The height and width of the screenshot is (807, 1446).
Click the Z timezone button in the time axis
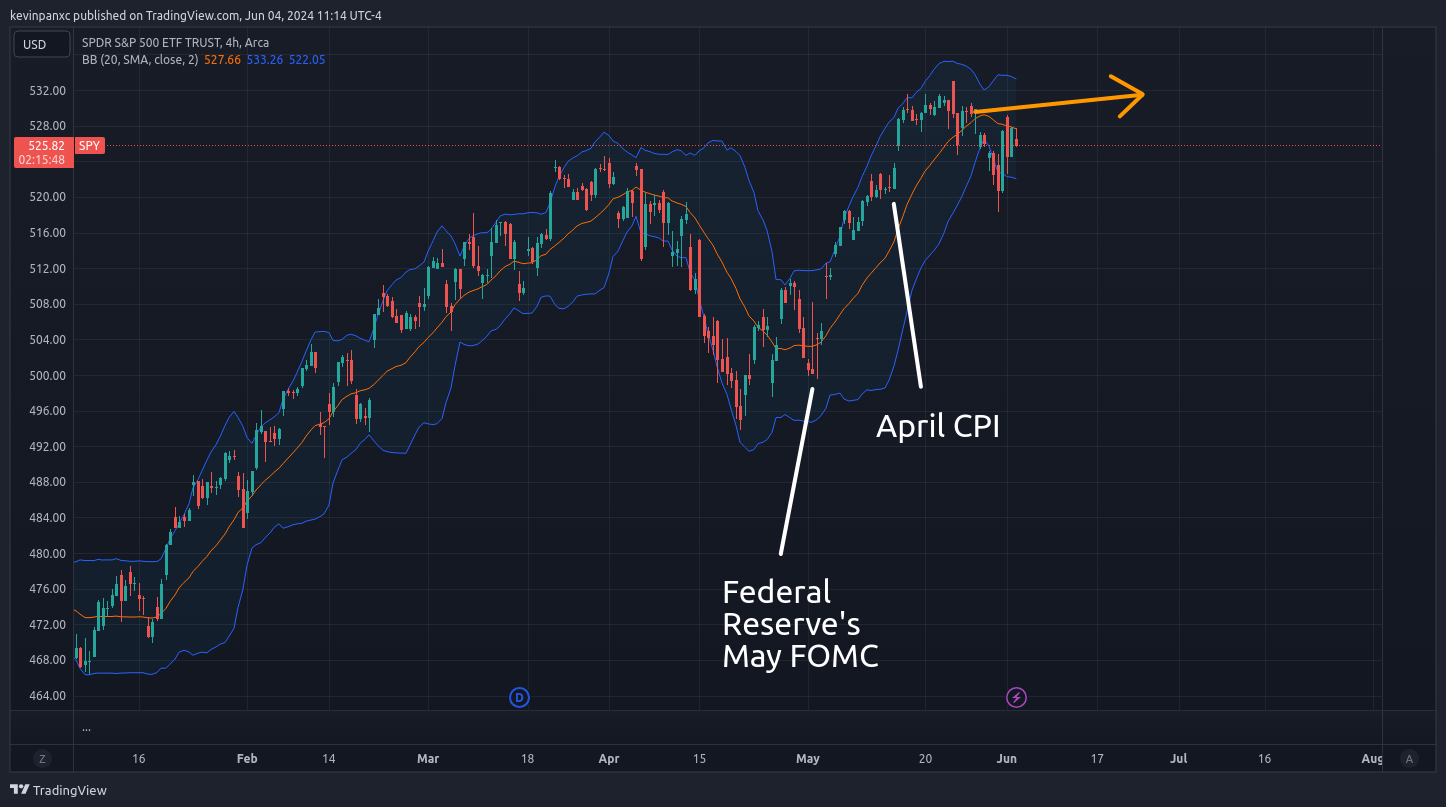[41, 759]
